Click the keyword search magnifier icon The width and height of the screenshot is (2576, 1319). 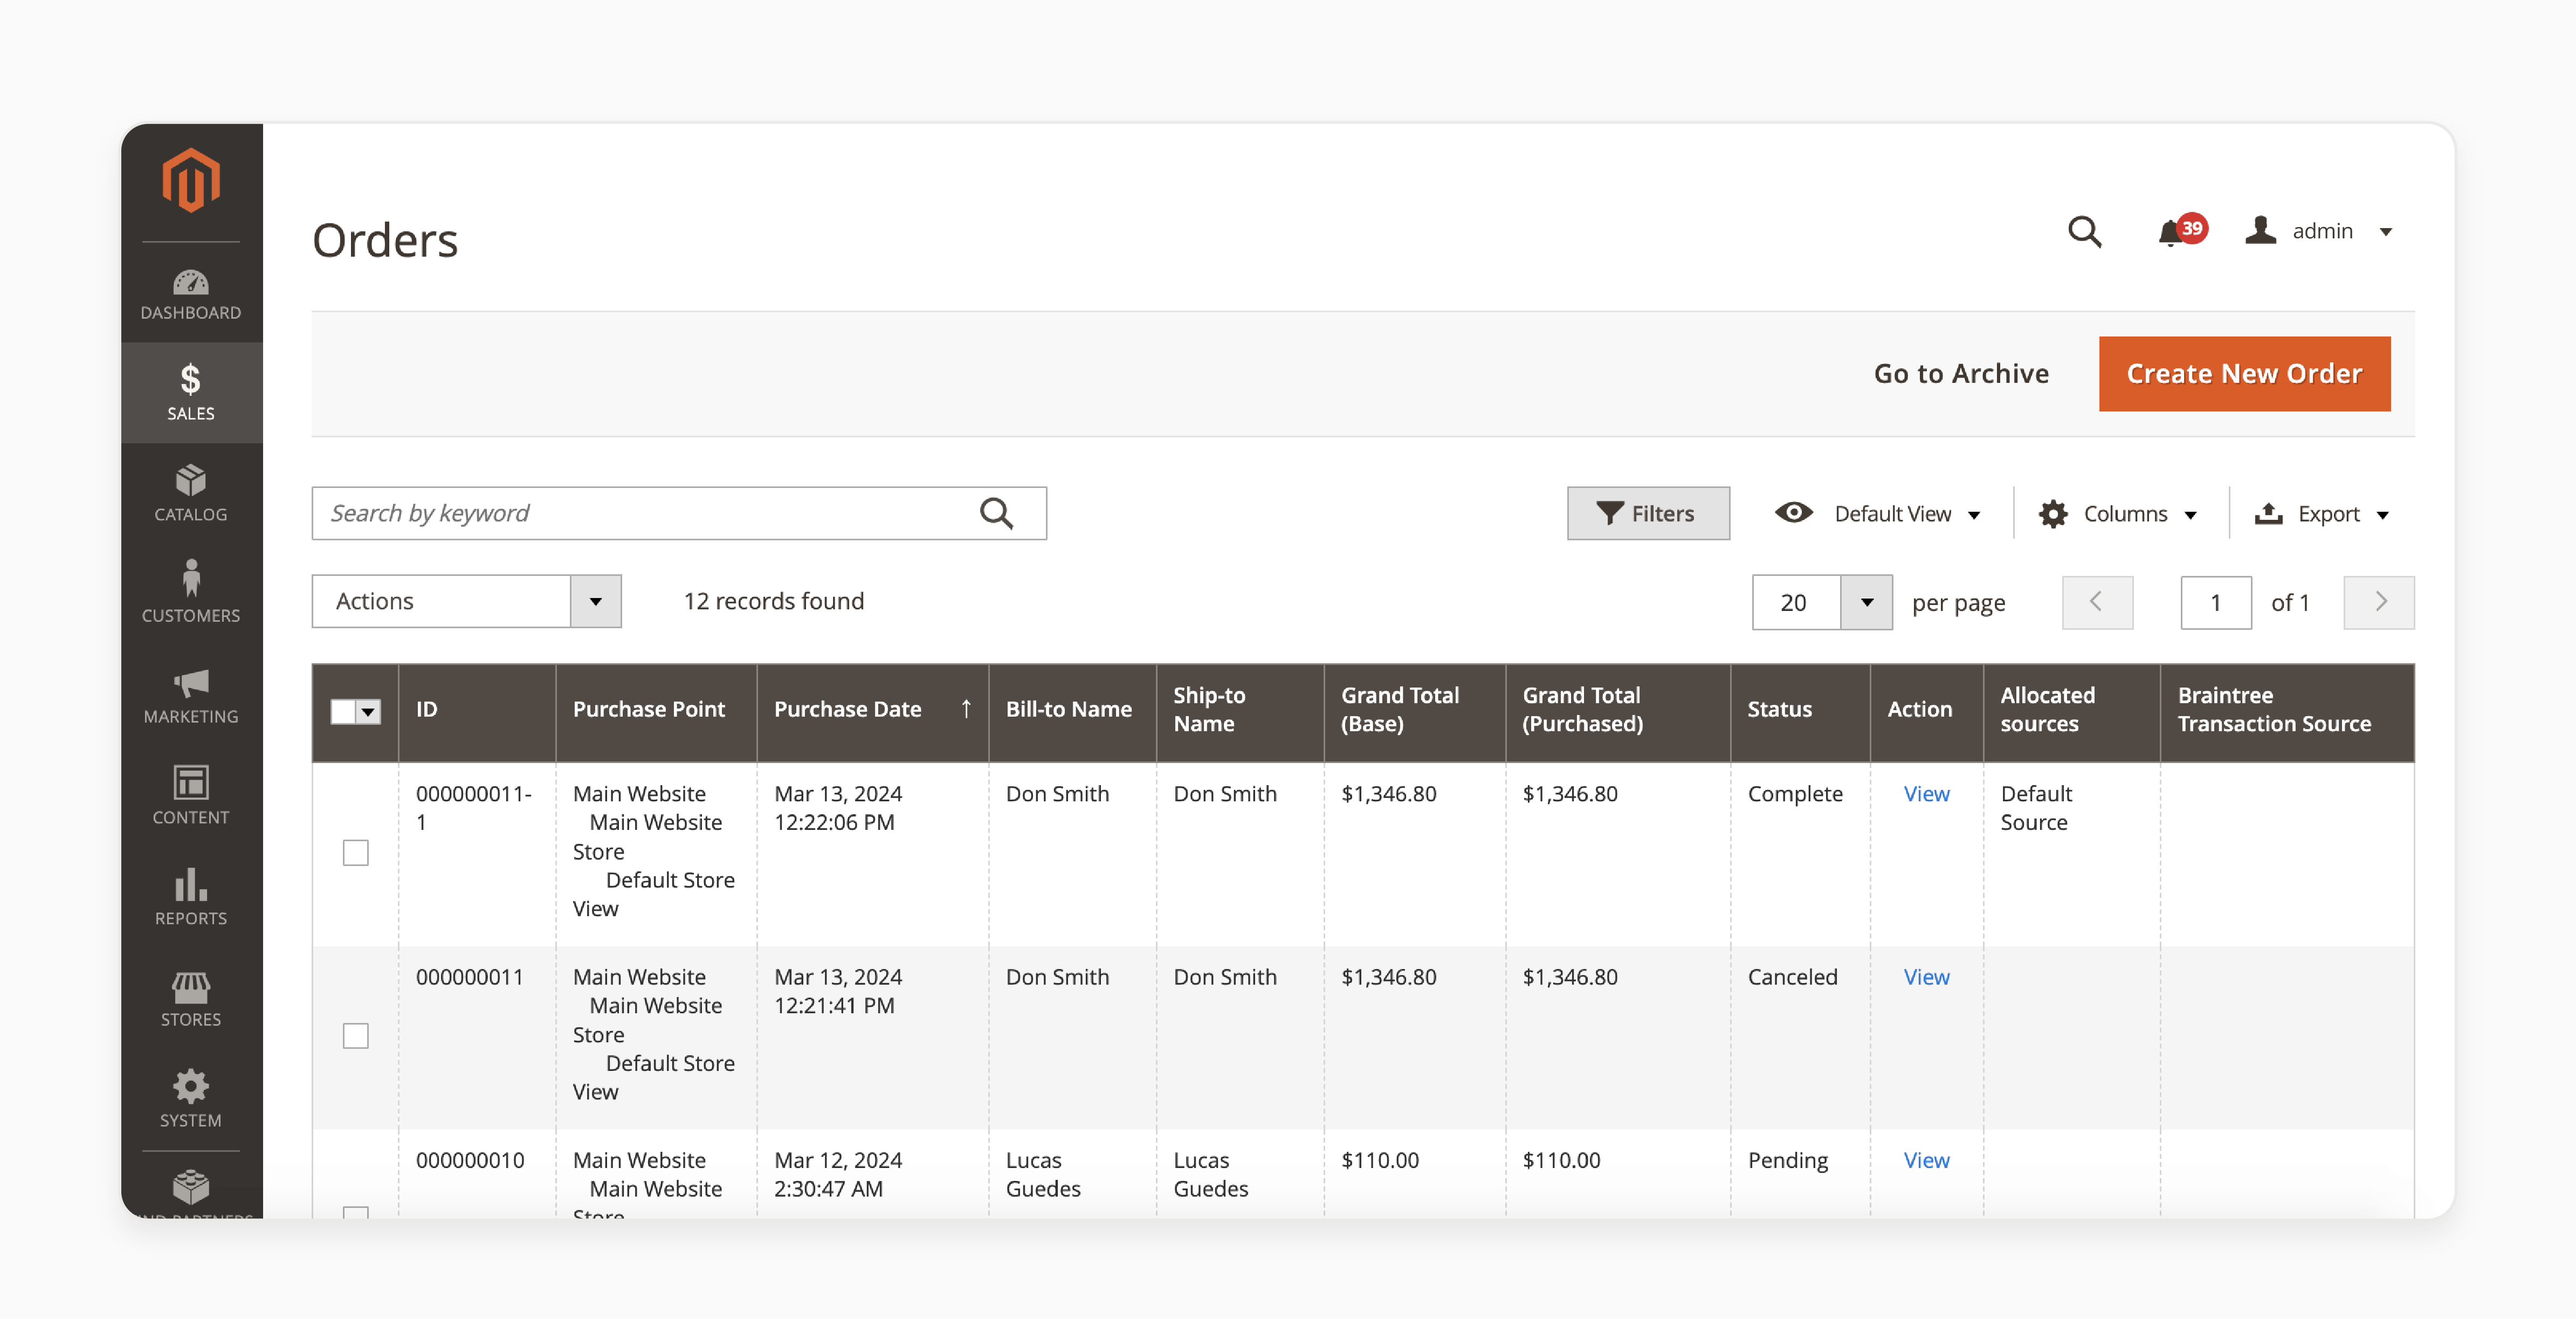coord(996,513)
